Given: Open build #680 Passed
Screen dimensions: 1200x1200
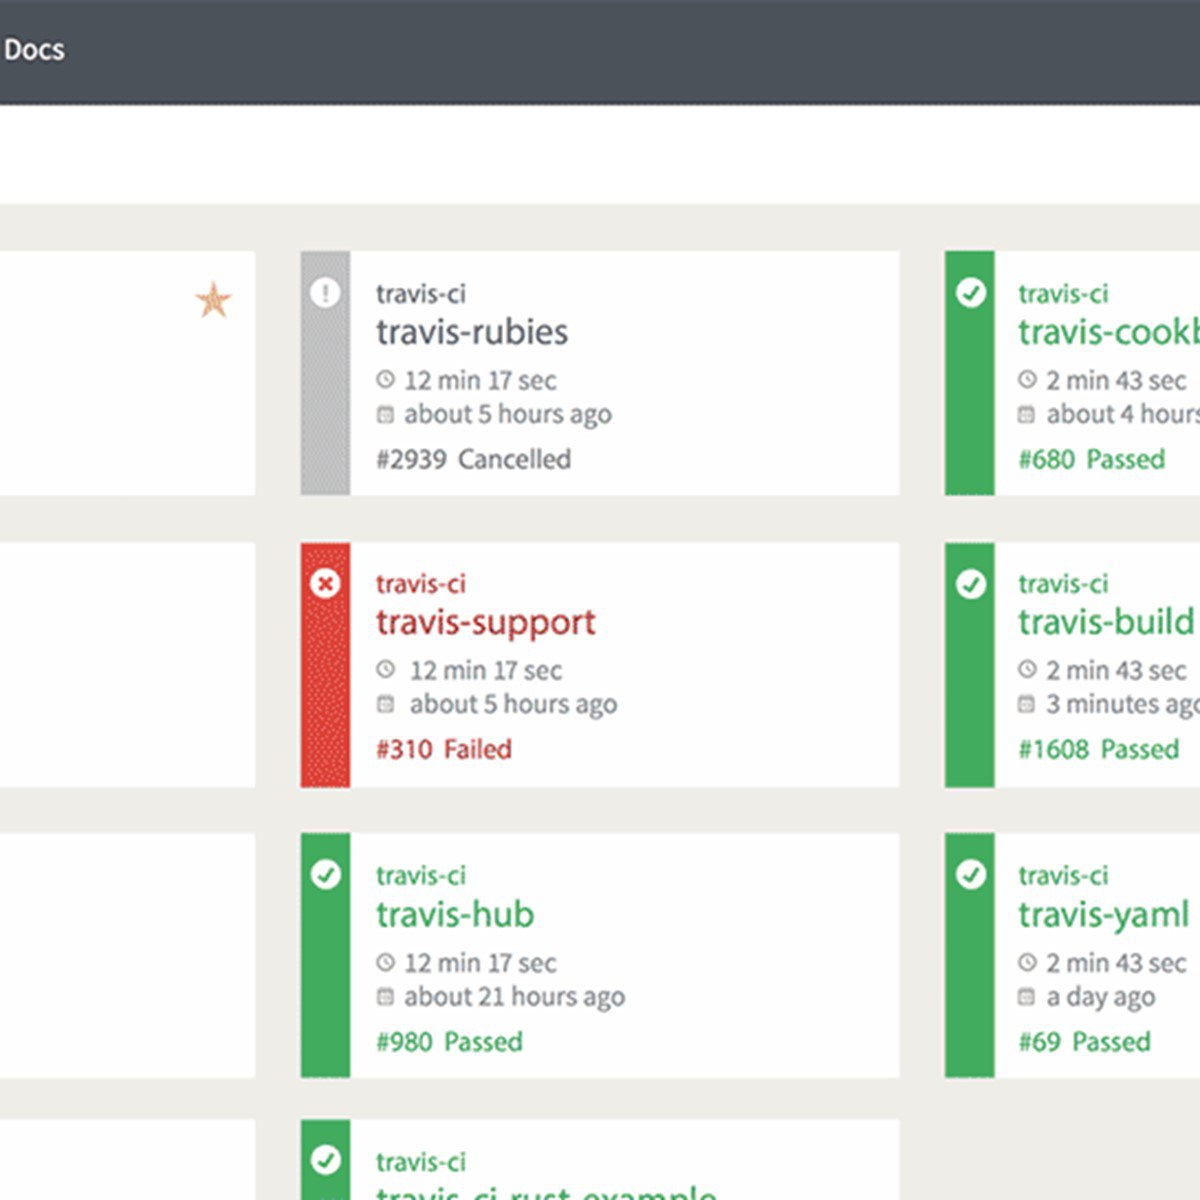Looking at the screenshot, I should click(1092, 459).
